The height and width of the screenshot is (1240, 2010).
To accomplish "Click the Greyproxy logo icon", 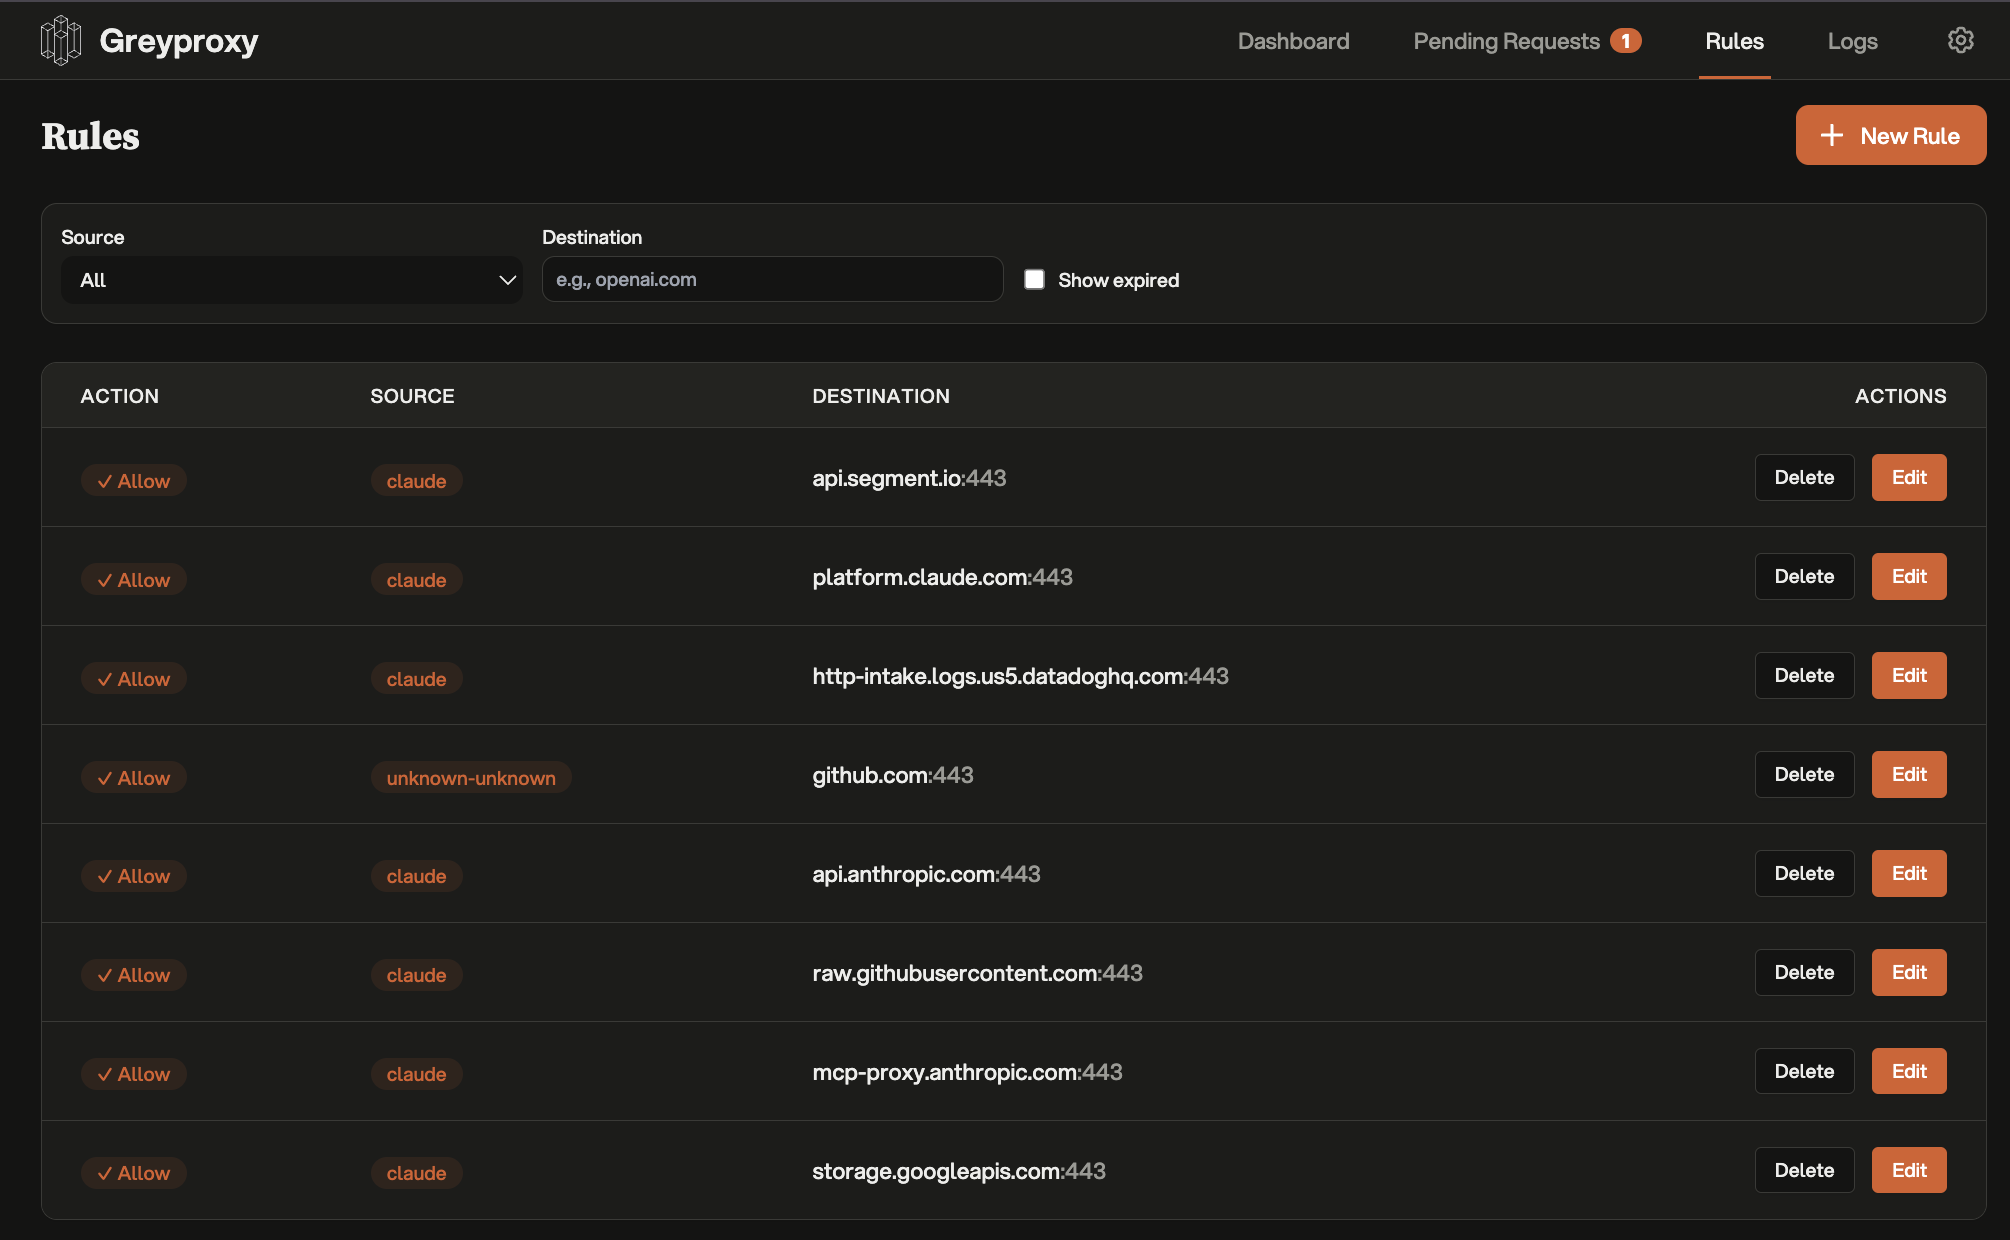I will 61,41.
